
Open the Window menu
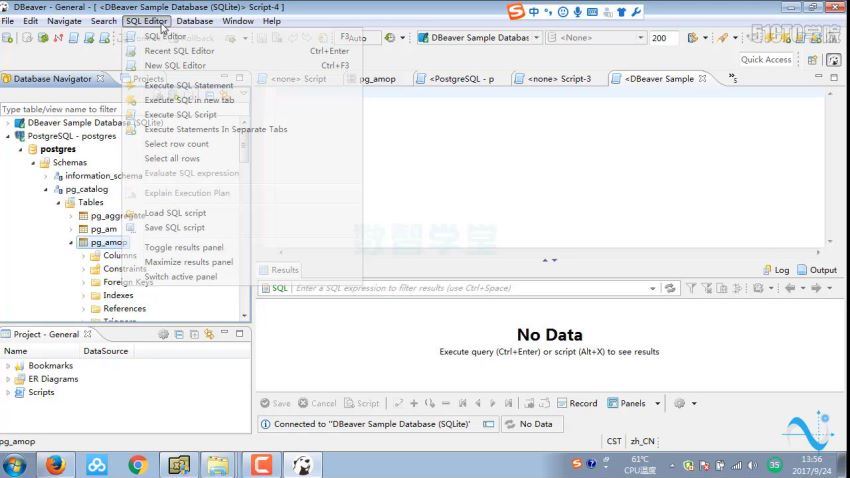pyautogui.click(x=237, y=21)
